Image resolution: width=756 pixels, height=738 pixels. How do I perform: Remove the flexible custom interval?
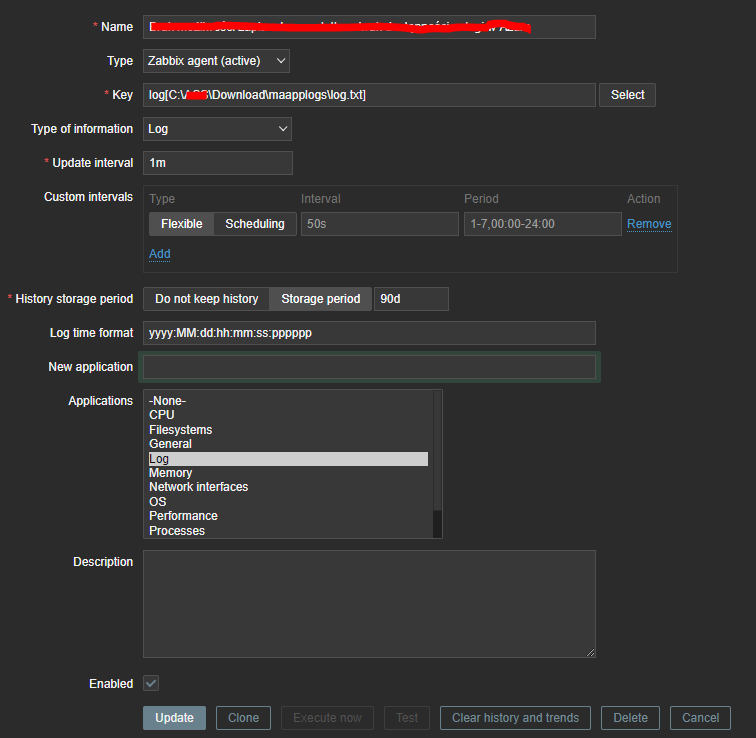(649, 224)
